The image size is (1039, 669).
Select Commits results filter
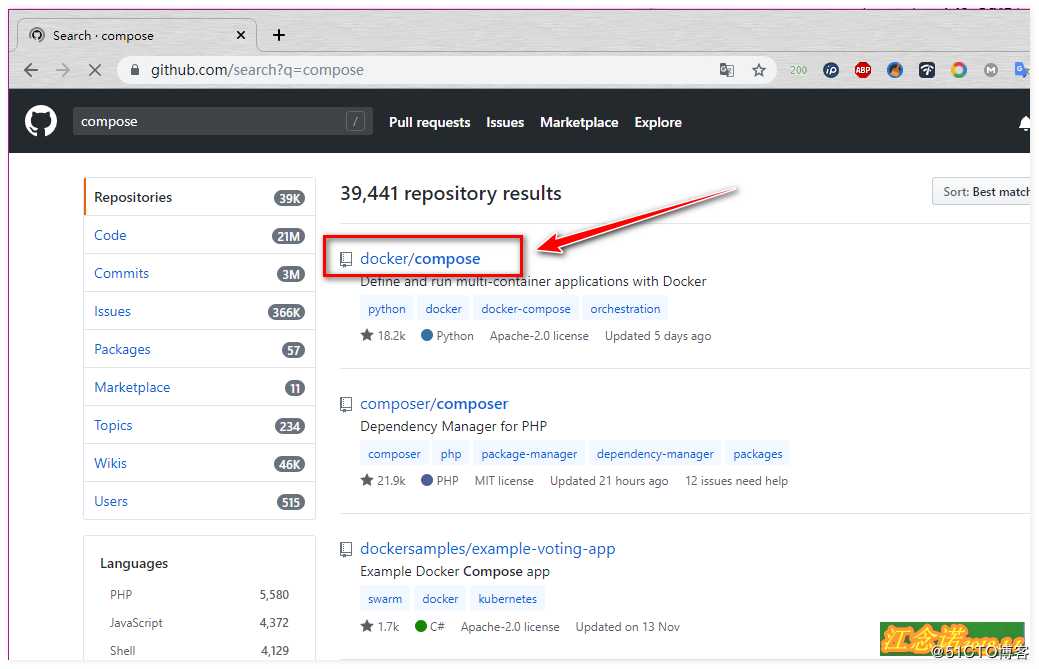199,273
